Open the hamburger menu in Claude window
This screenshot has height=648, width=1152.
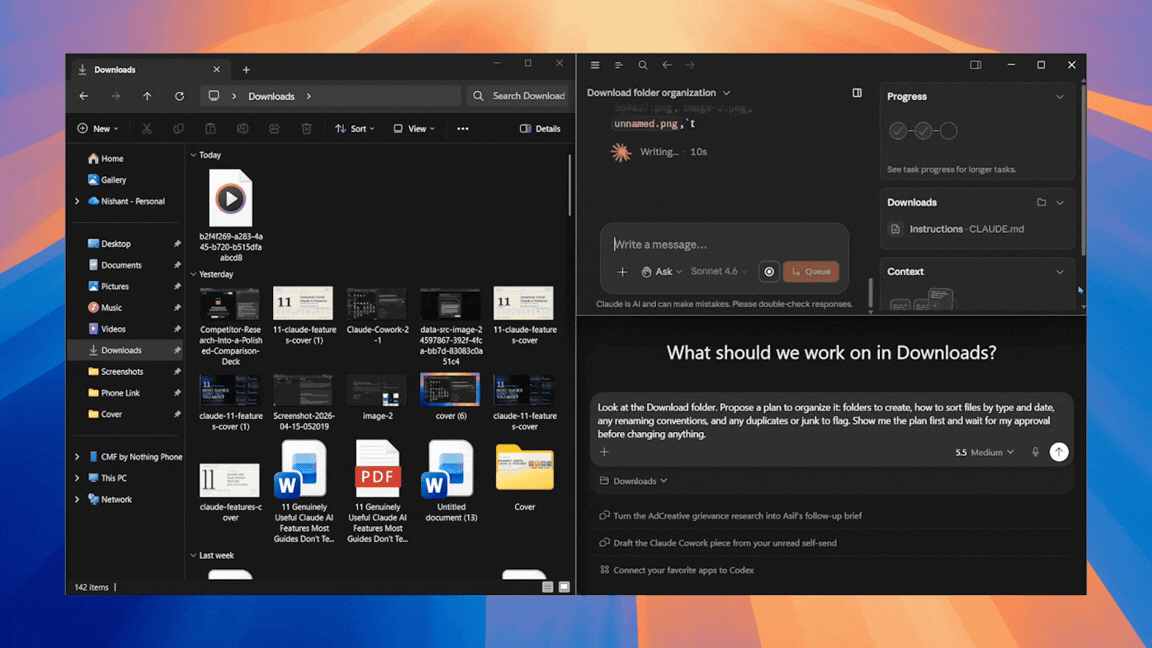point(595,65)
